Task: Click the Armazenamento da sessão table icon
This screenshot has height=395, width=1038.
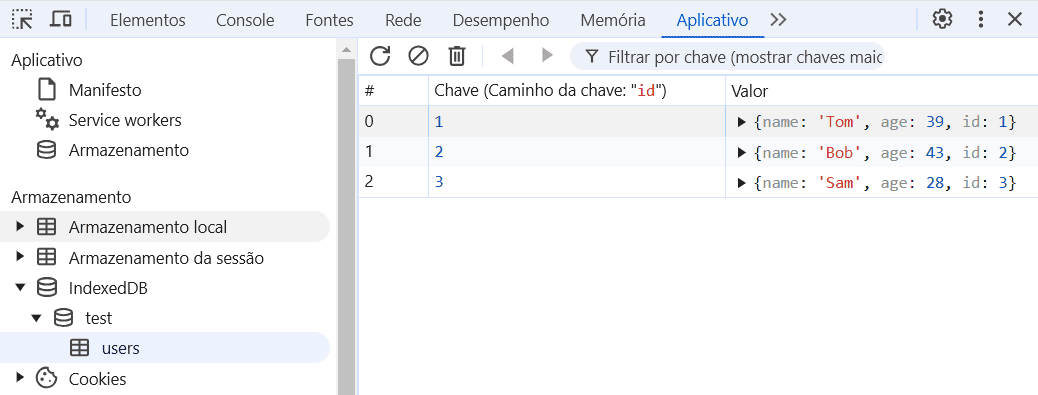Action: click(46, 257)
